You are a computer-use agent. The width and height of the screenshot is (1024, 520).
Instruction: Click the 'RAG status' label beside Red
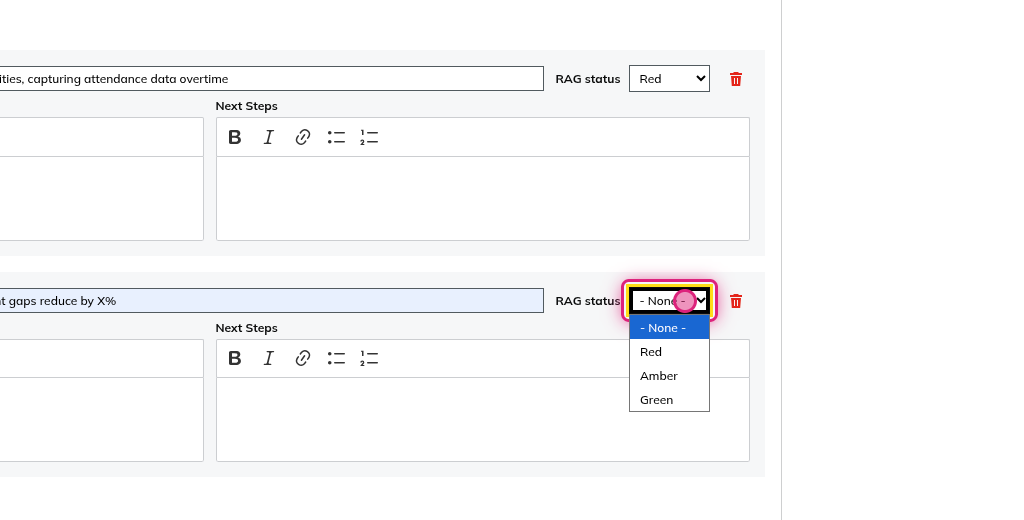pyautogui.click(x=588, y=79)
